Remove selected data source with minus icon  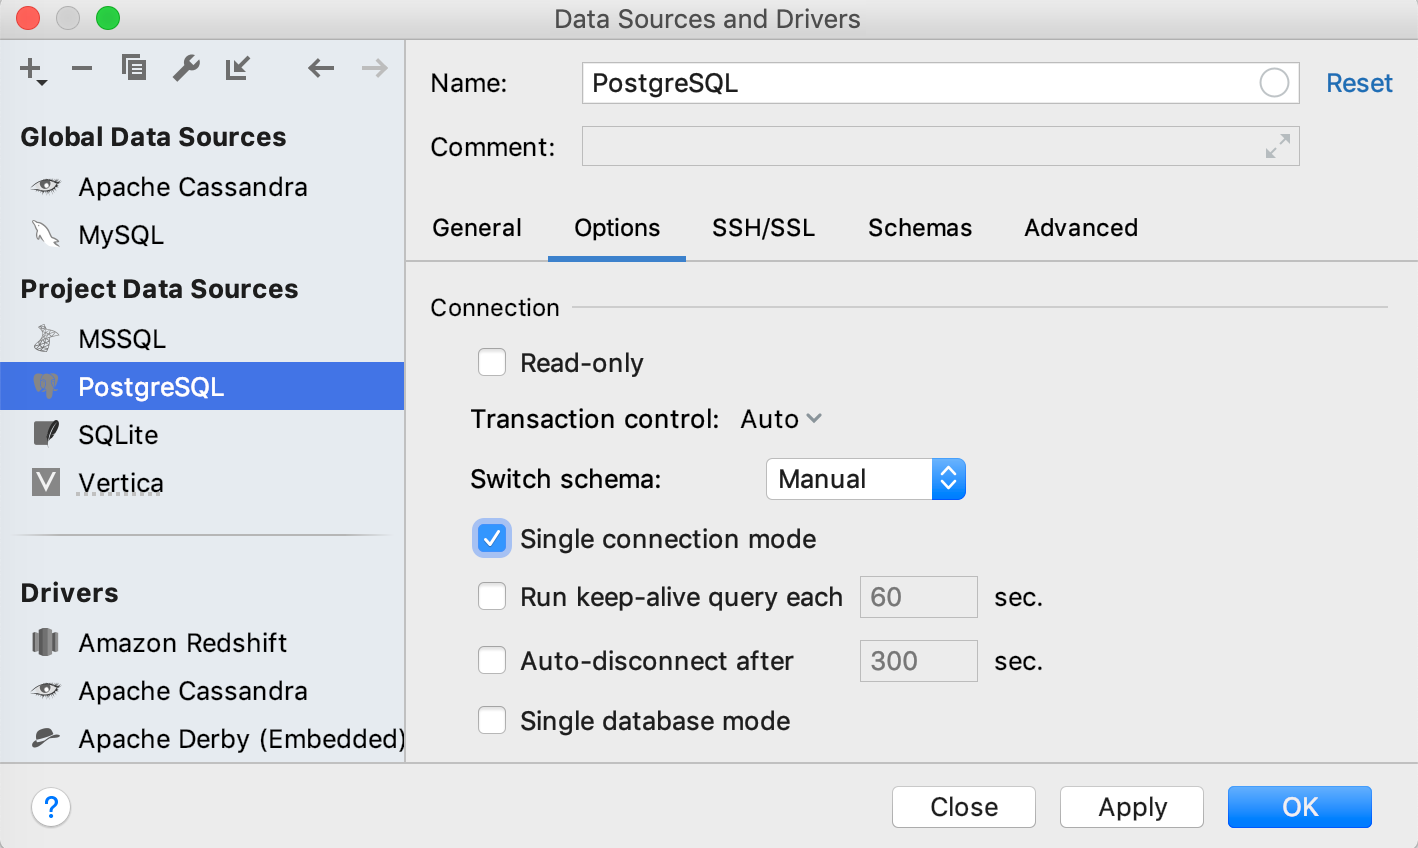82,68
